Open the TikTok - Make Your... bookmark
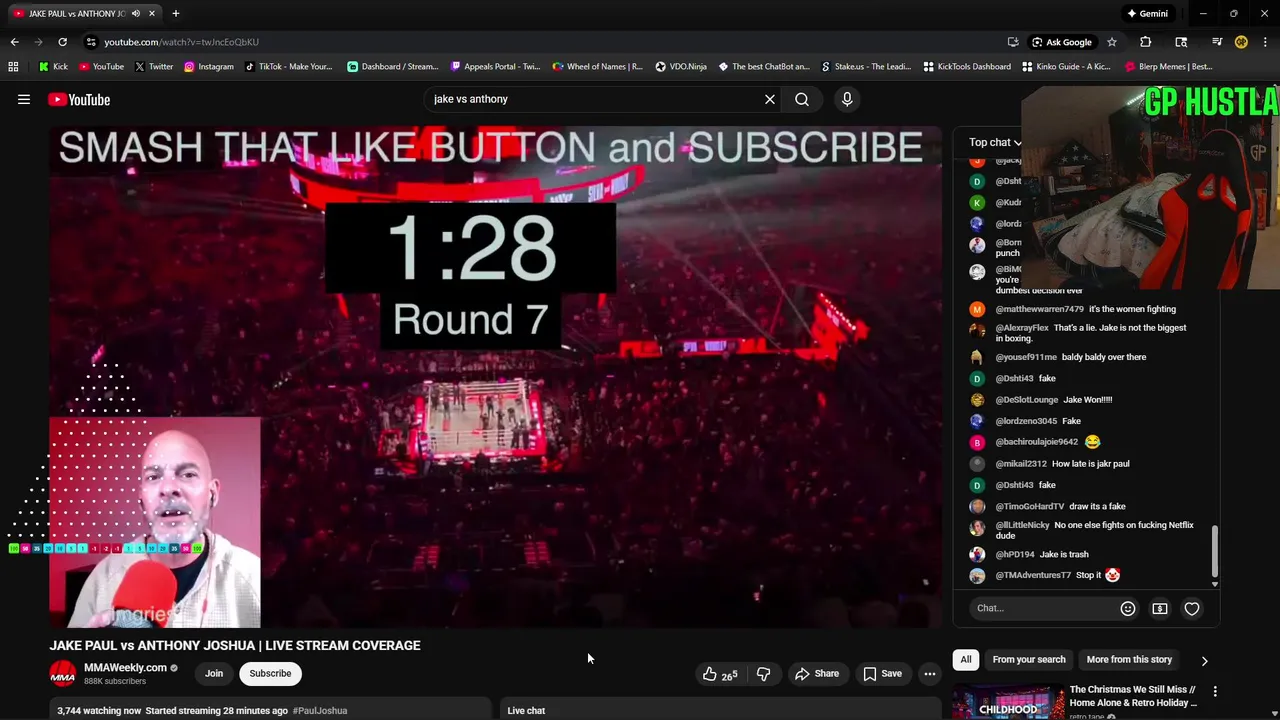Image resolution: width=1280 pixels, height=720 pixels. point(288,67)
